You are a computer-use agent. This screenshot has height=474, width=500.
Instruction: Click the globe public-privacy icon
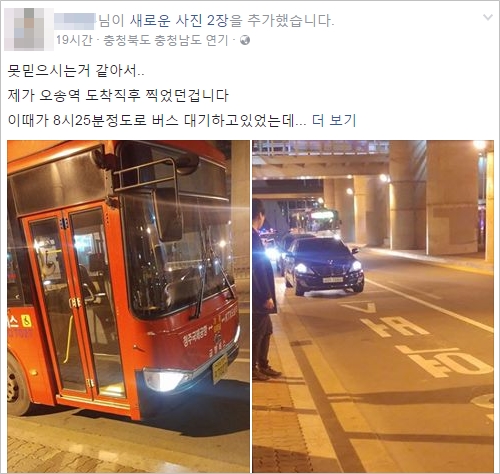click(245, 41)
